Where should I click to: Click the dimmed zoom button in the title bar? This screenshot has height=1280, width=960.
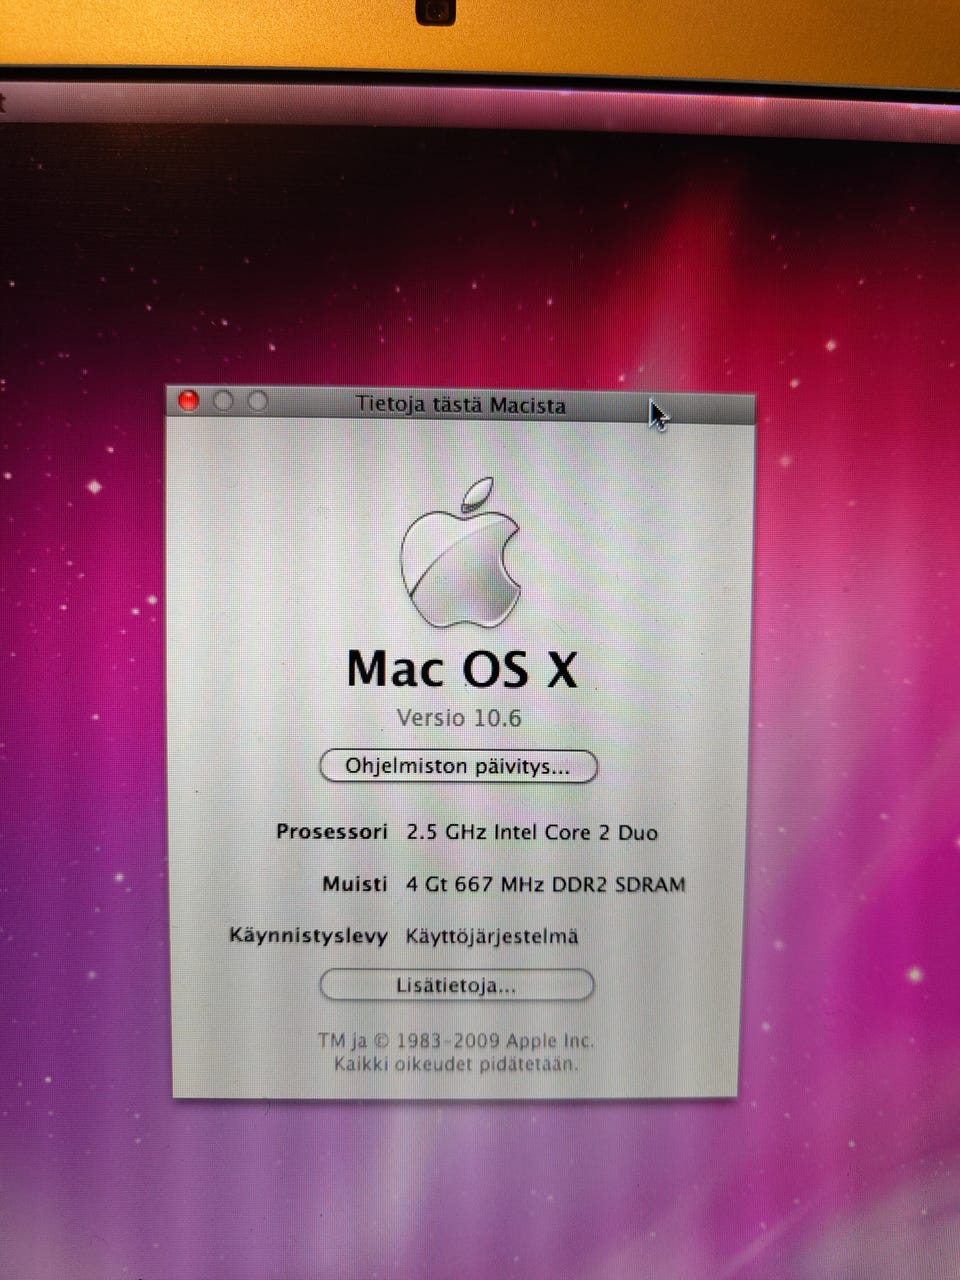pos(257,401)
